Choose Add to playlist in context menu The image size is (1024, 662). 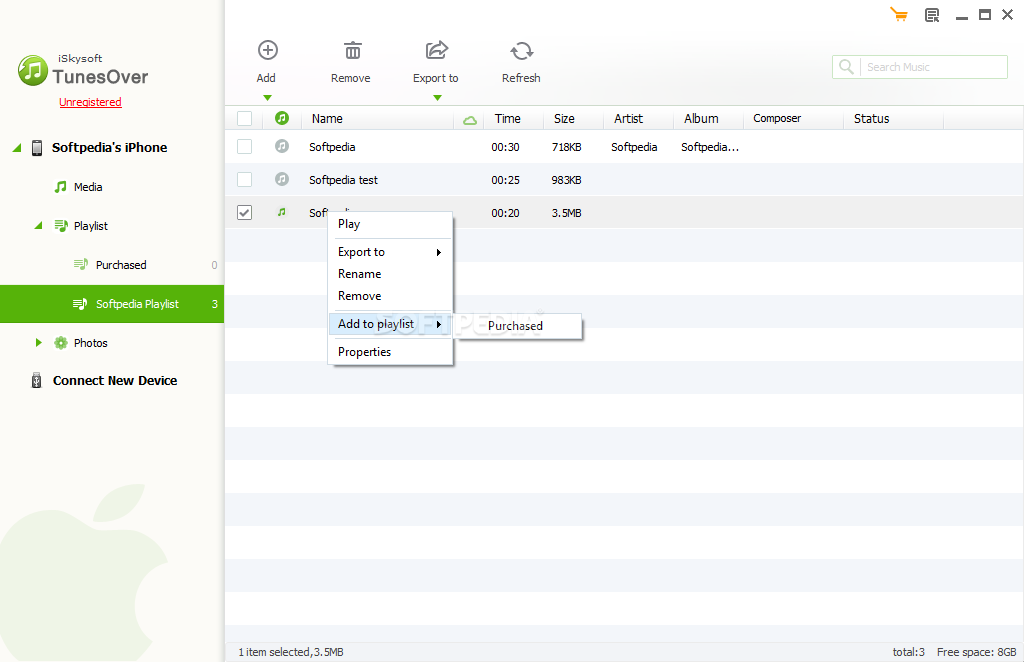click(x=391, y=324)
